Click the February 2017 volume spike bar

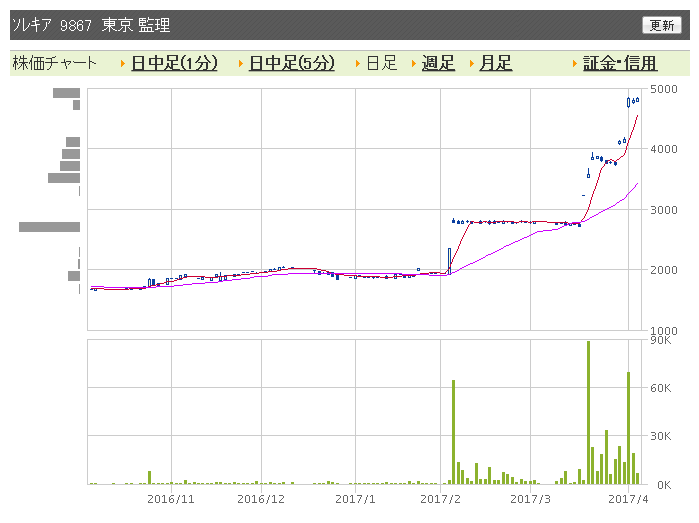453,432
